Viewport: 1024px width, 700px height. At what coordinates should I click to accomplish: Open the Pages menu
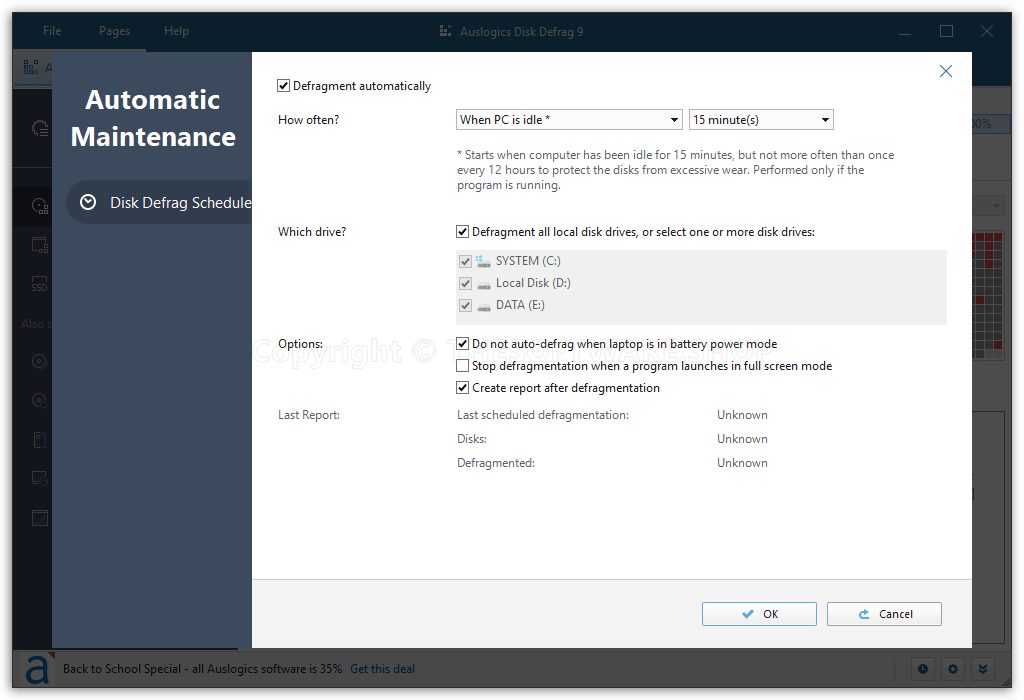coord(114,31)
